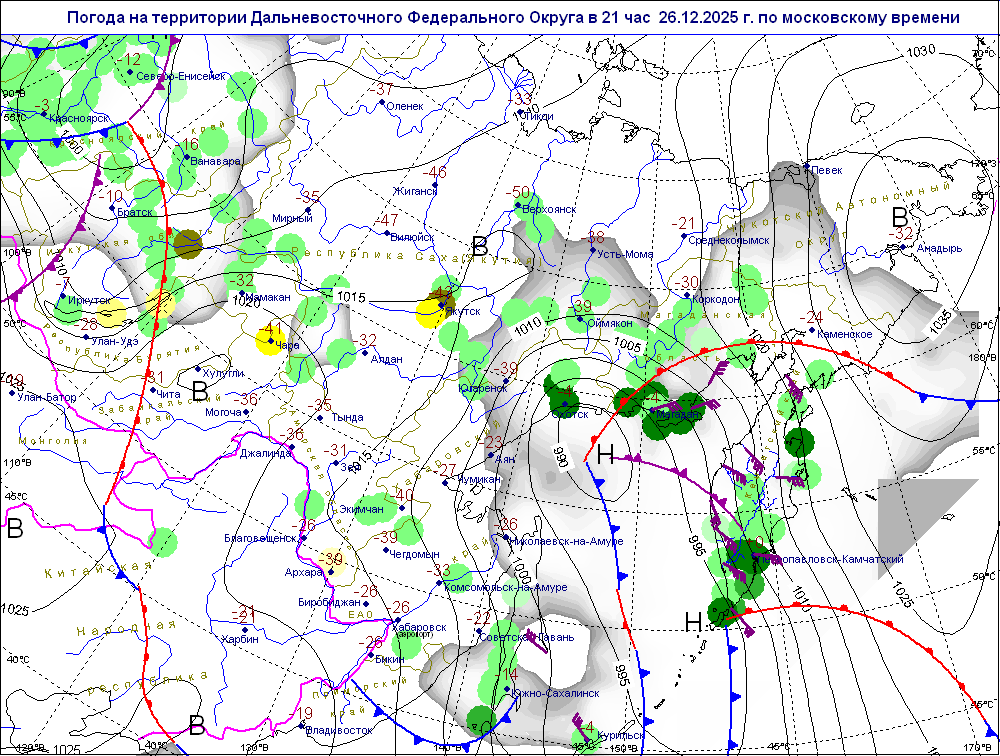This screenshot has width=1000, height=756.
Task: Select the yellow weather circle at Чара
Action: (268, 340)
